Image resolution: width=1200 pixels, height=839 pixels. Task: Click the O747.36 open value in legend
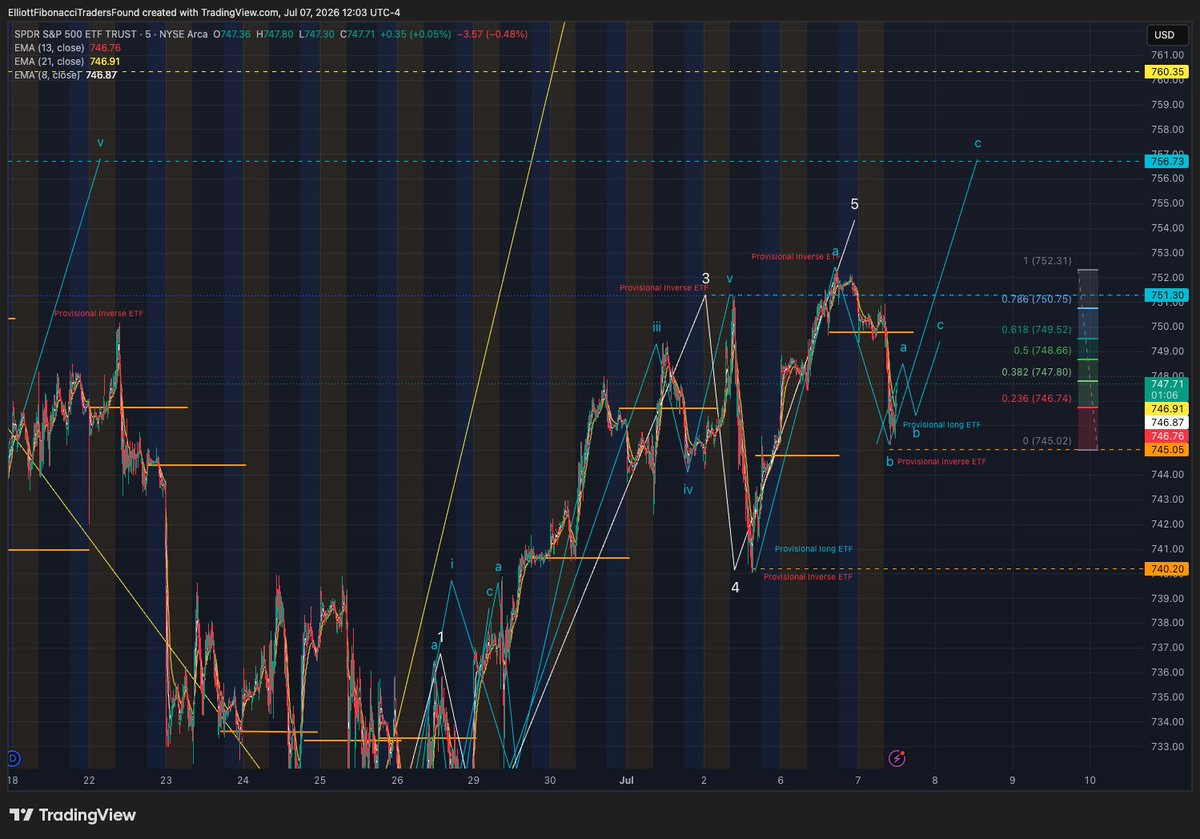233,34
